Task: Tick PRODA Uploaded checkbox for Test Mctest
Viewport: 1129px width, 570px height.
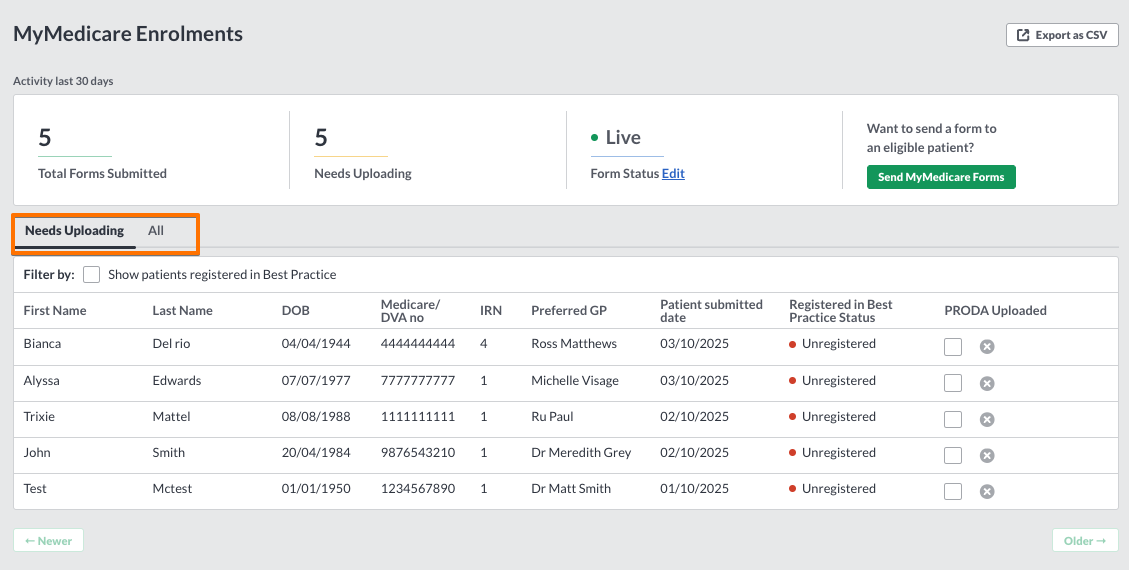Action: [x=953, y=491]
